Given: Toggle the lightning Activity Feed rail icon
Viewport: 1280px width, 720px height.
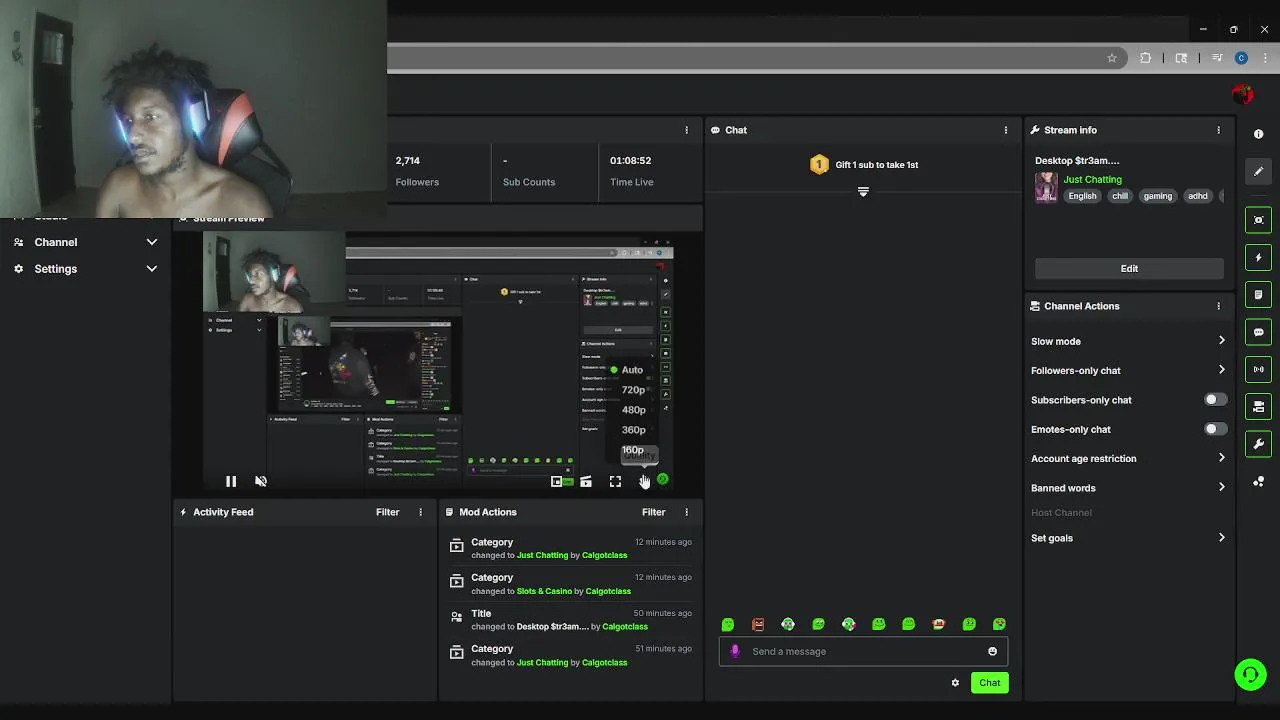Looking at the screenshot, I should (1258, 257).
